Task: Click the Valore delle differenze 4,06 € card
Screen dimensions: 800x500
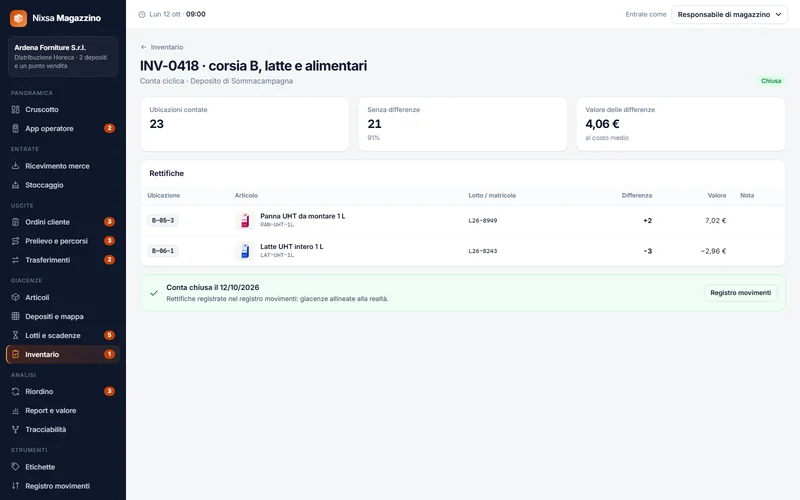Action: click(681, 124)
